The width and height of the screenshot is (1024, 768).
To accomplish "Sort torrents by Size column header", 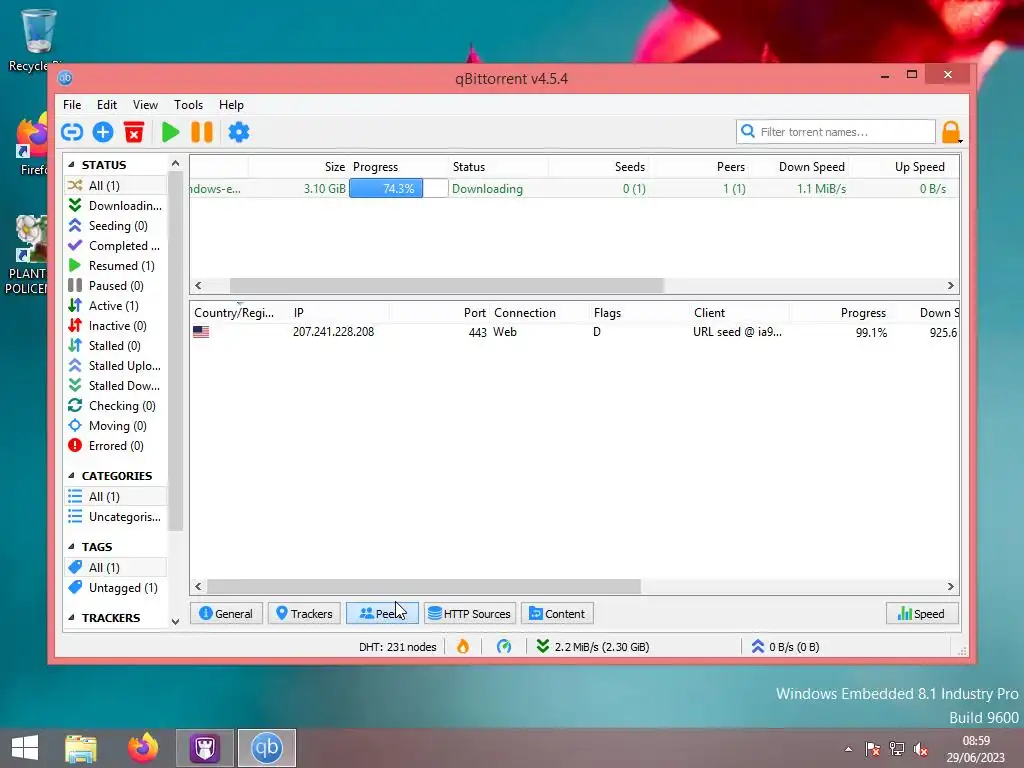I will (335, 167).
